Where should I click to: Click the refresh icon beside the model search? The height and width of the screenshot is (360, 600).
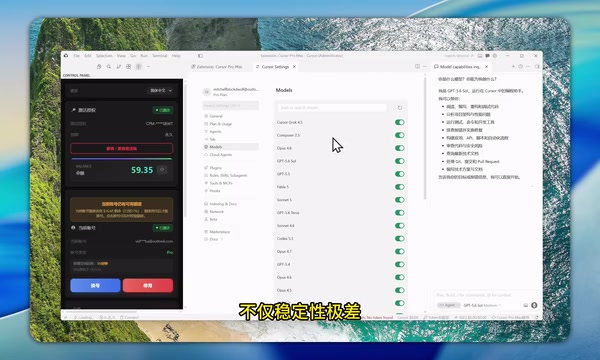(400, 108)
